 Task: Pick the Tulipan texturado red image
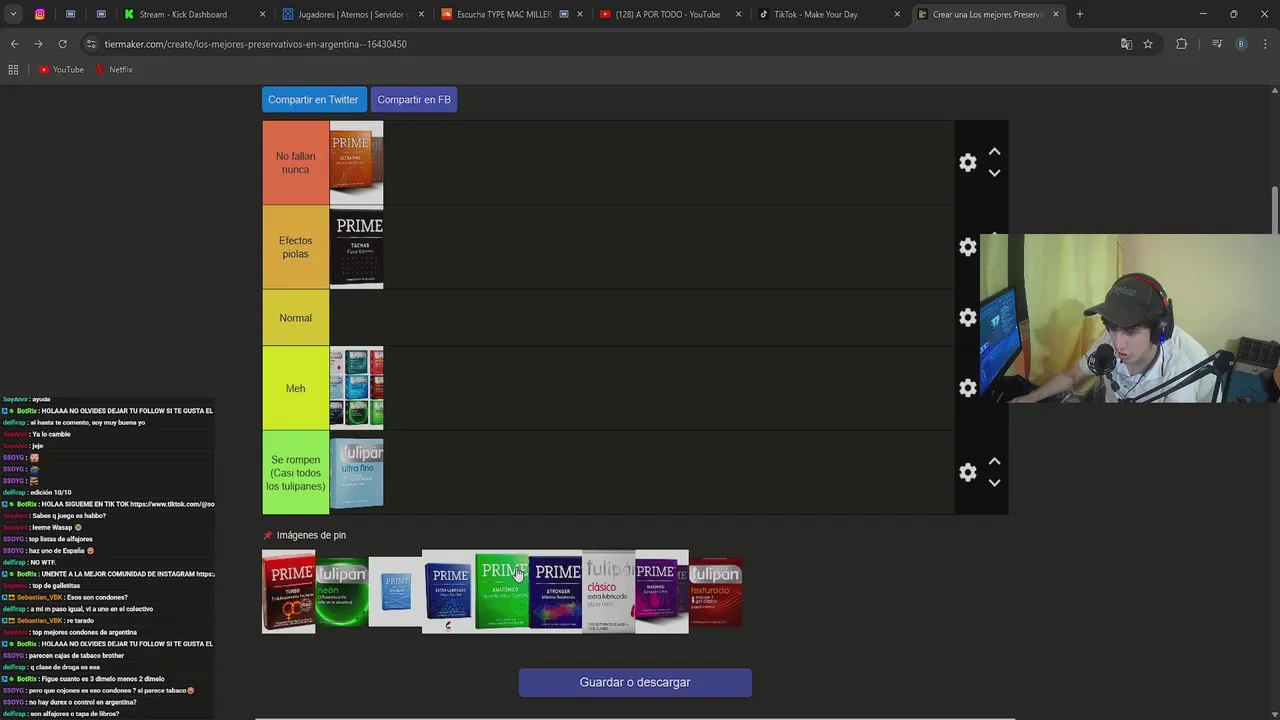click(x=715, y=591)
